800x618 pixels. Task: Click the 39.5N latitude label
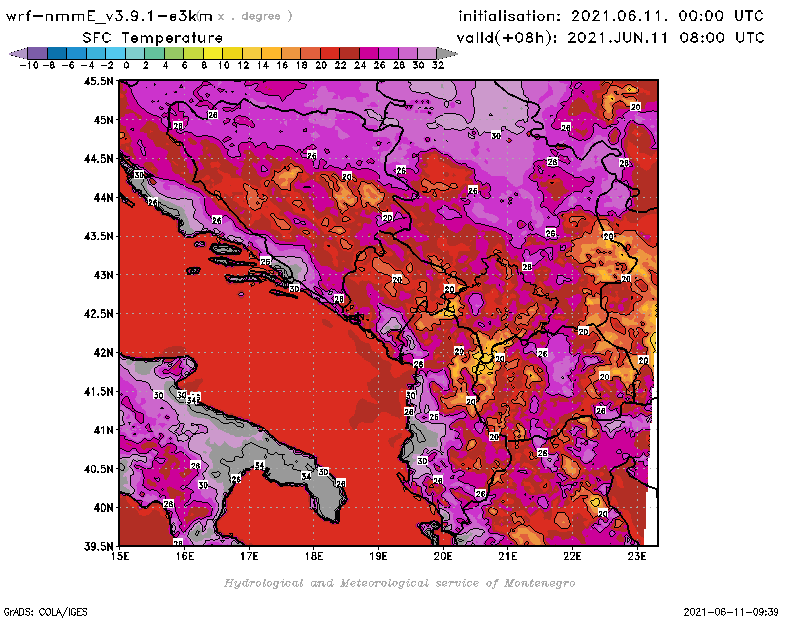(98, 547)
